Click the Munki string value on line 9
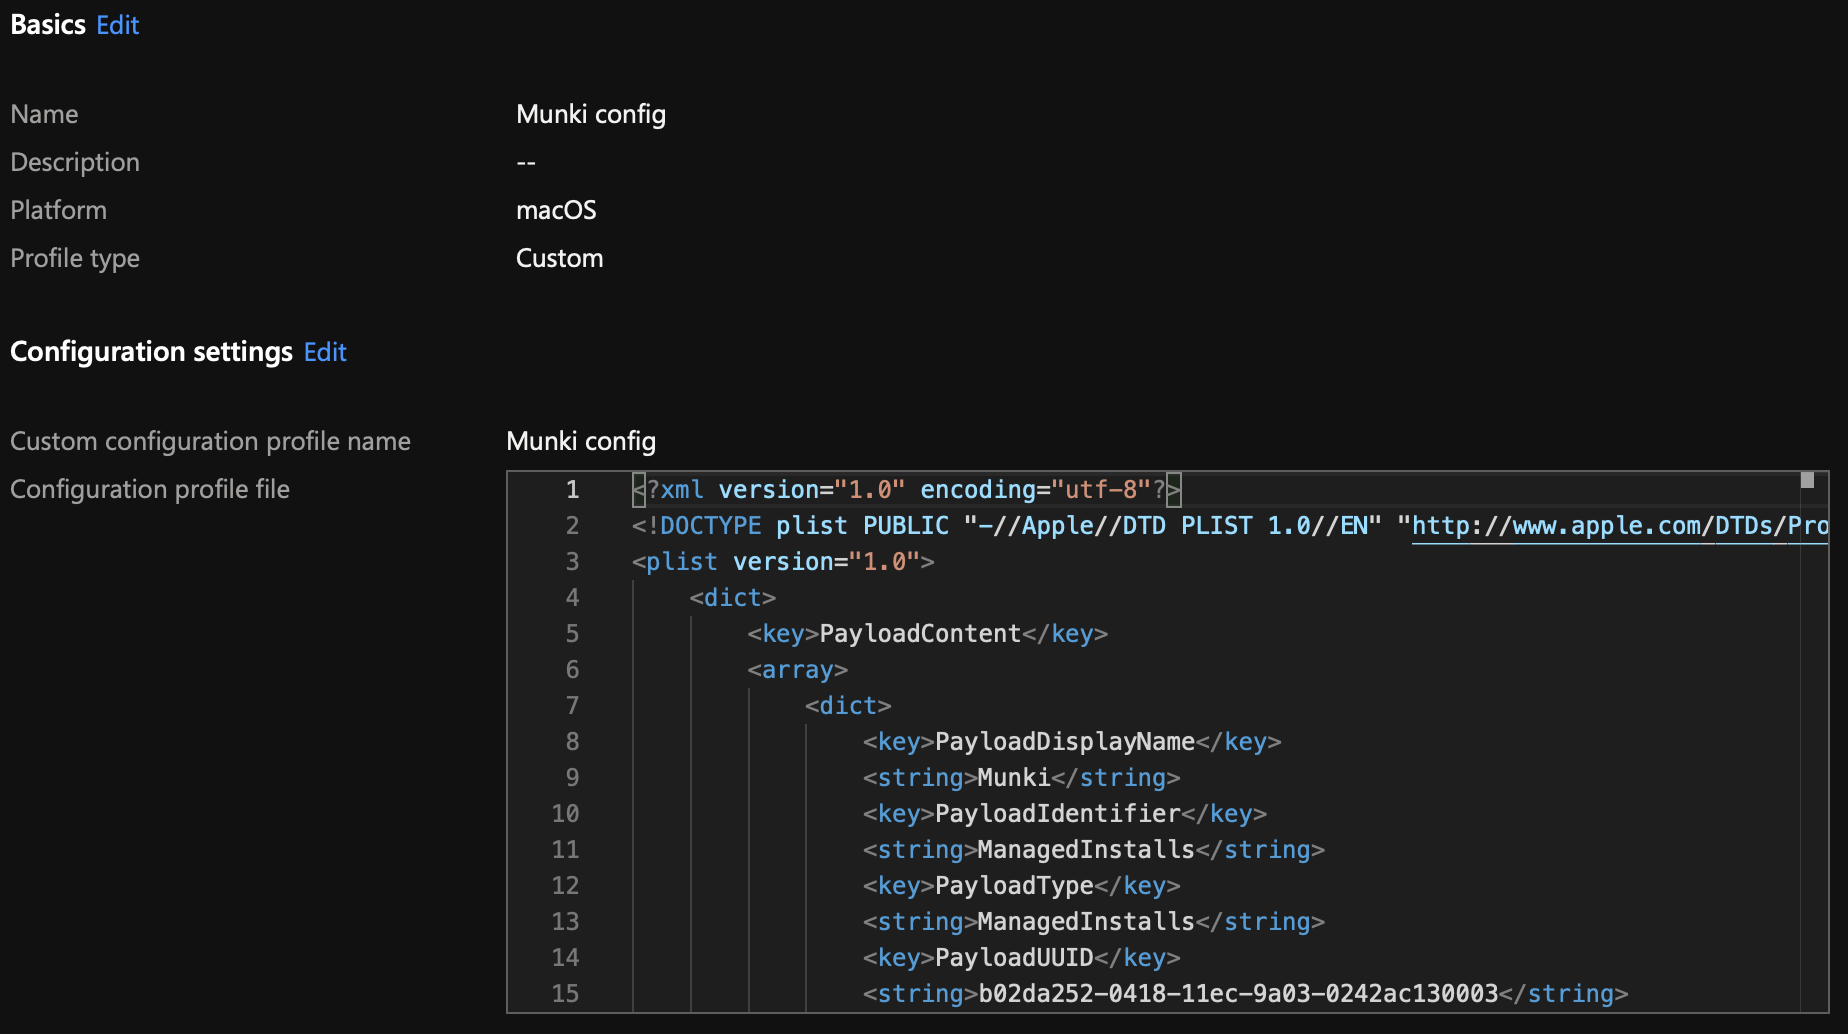This screenshot has width=1848, height=1034. click(x=1013, y=778)
